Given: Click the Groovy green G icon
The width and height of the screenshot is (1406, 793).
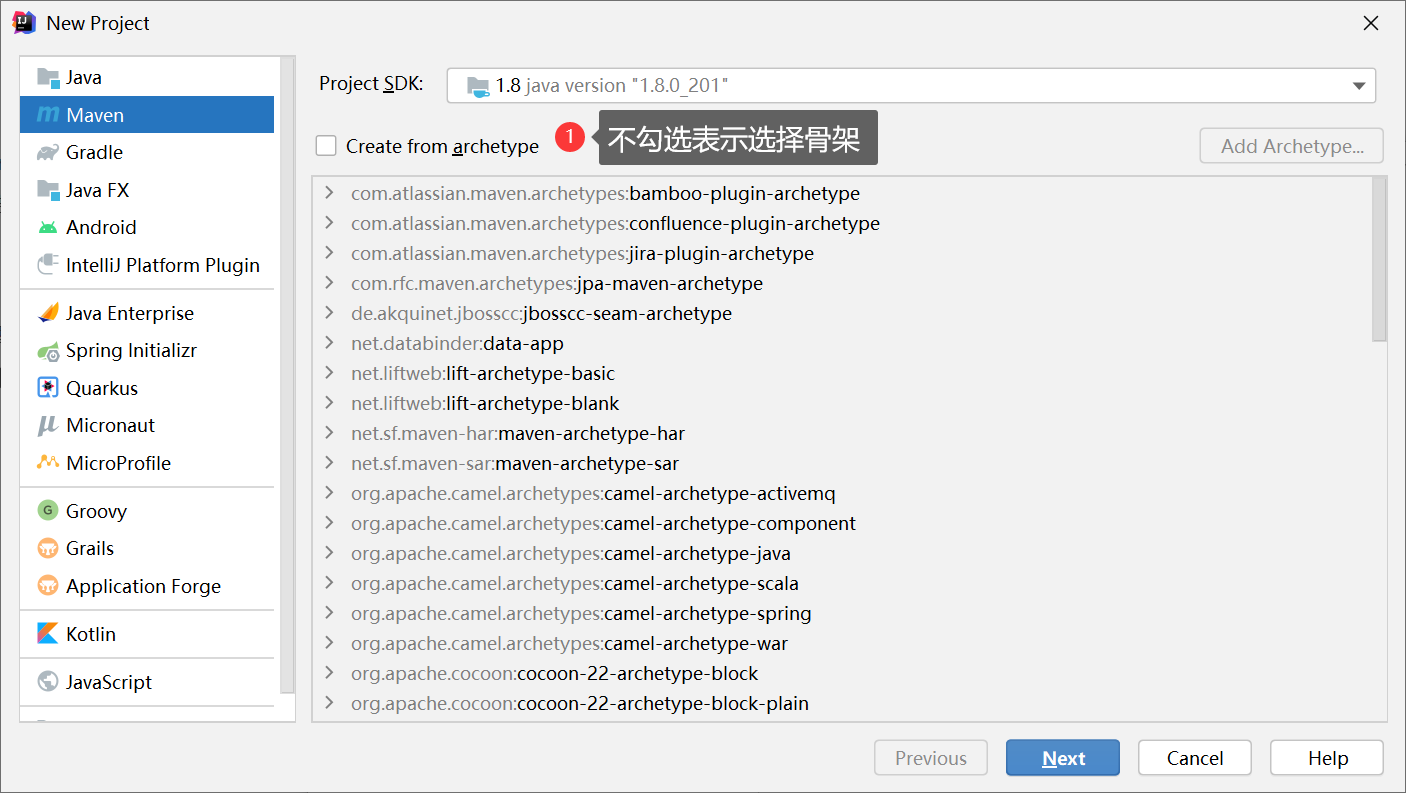Looking at the screenshot, I should [48, 511].
